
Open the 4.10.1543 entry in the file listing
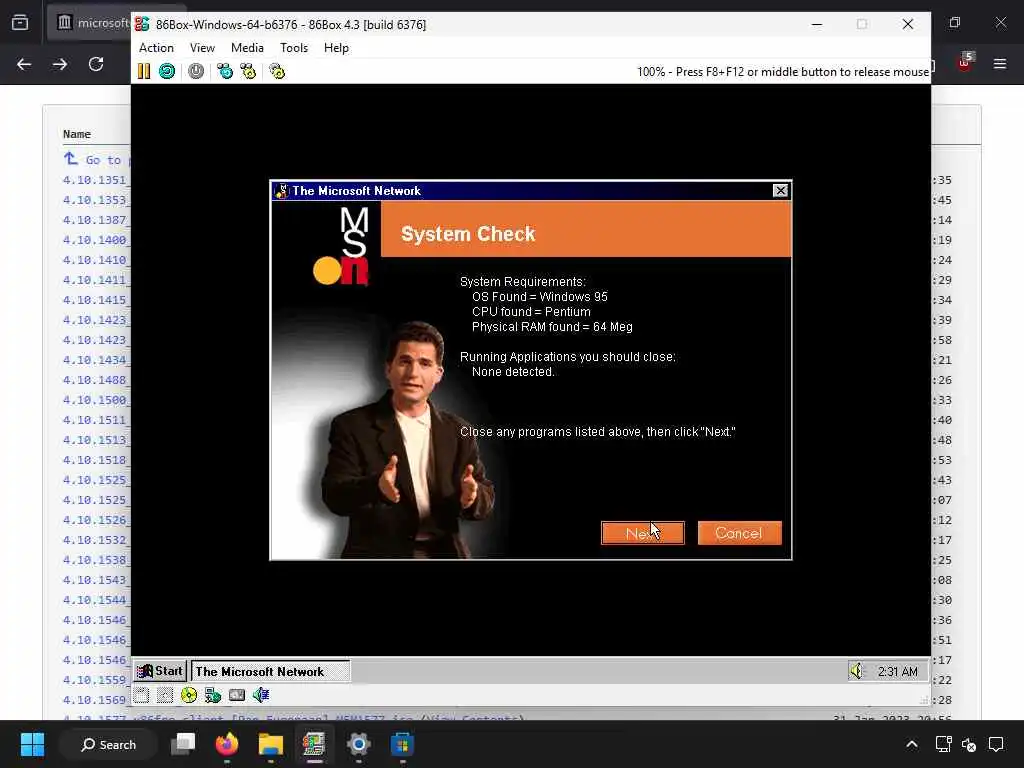pos(97,580)
